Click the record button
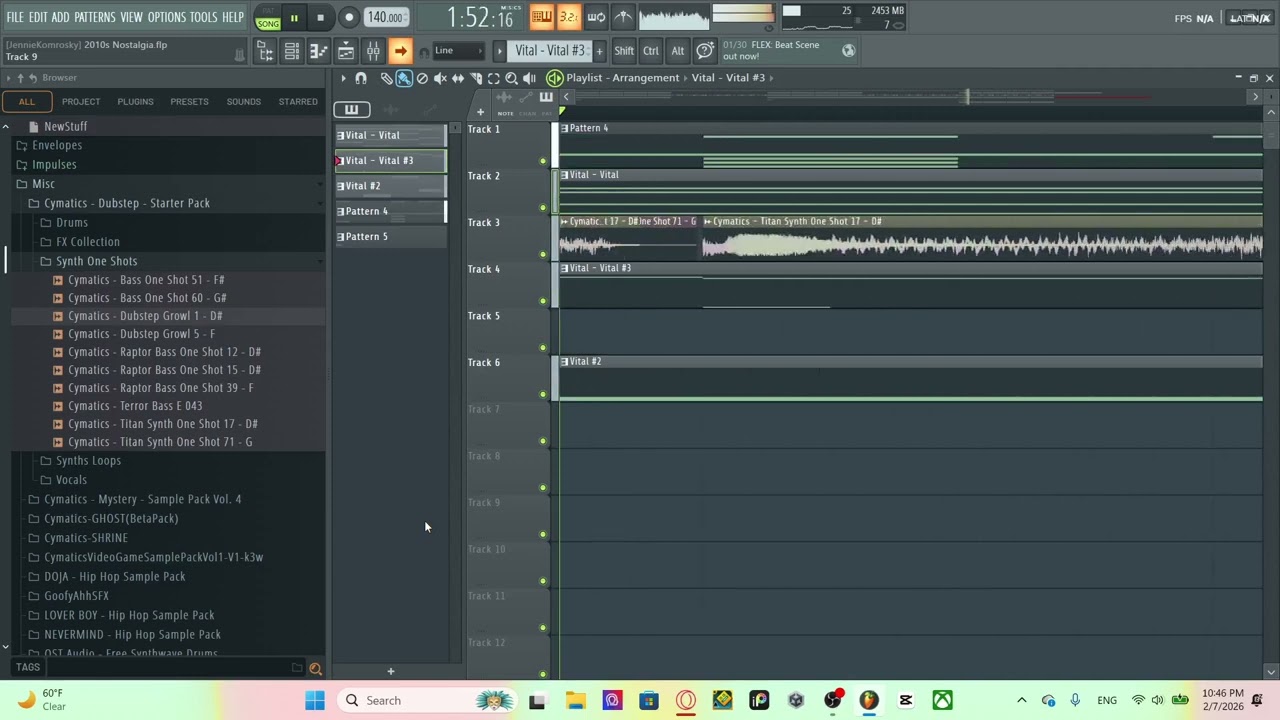 coord(349,17)
